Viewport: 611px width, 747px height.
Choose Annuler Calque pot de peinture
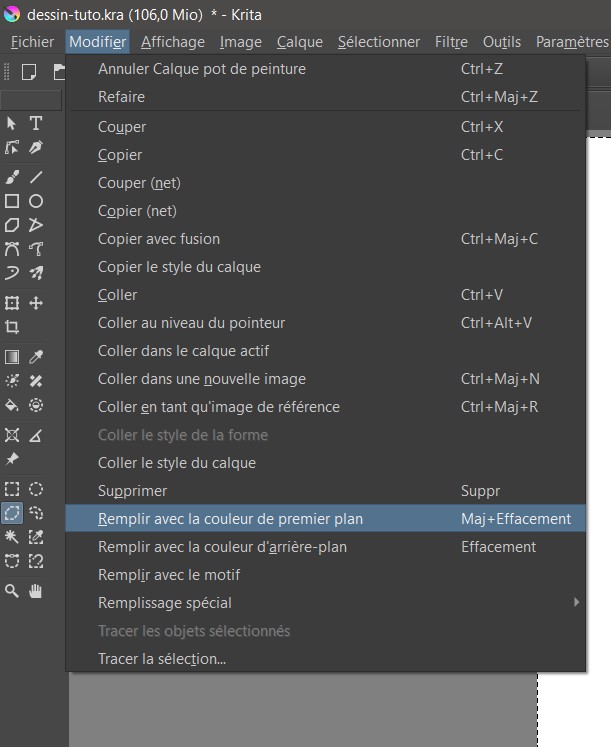point(201,69)
